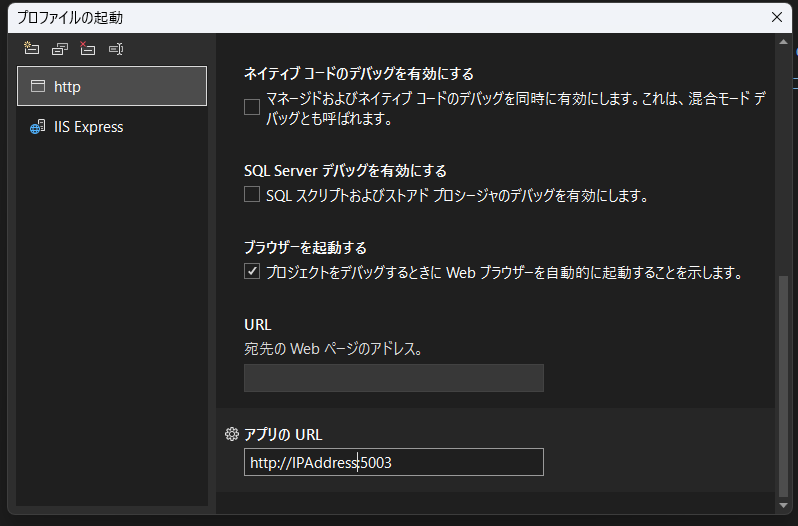The width and height of the screenshot is (798, 526).
Task: Select the http launch profile
Action: 112,86
